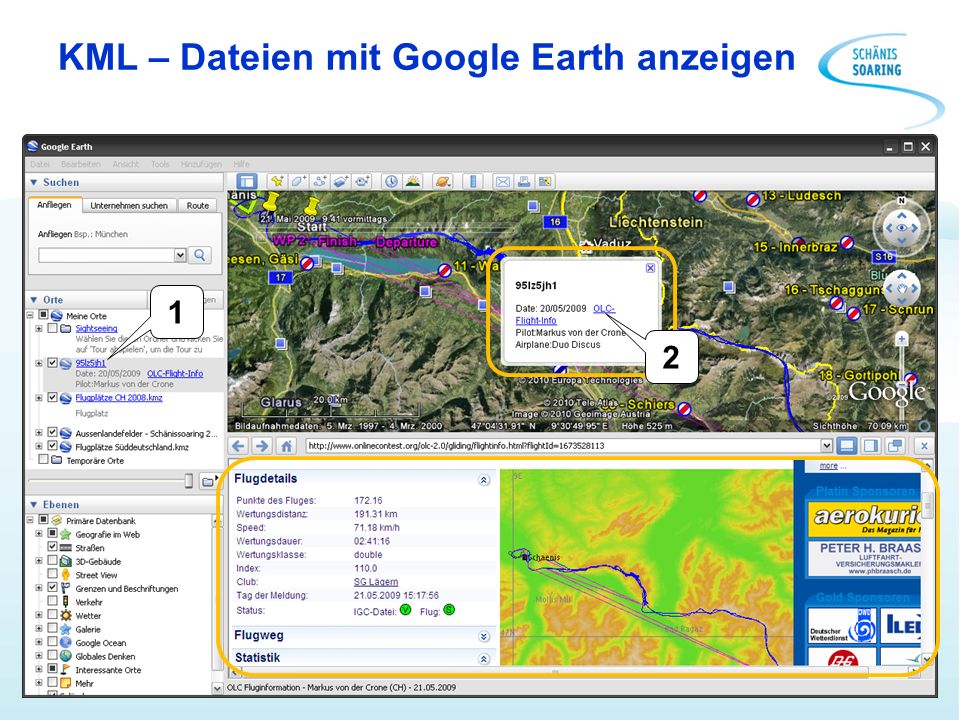
Task: Click the look-around compass control
Action: coord(901,228)
